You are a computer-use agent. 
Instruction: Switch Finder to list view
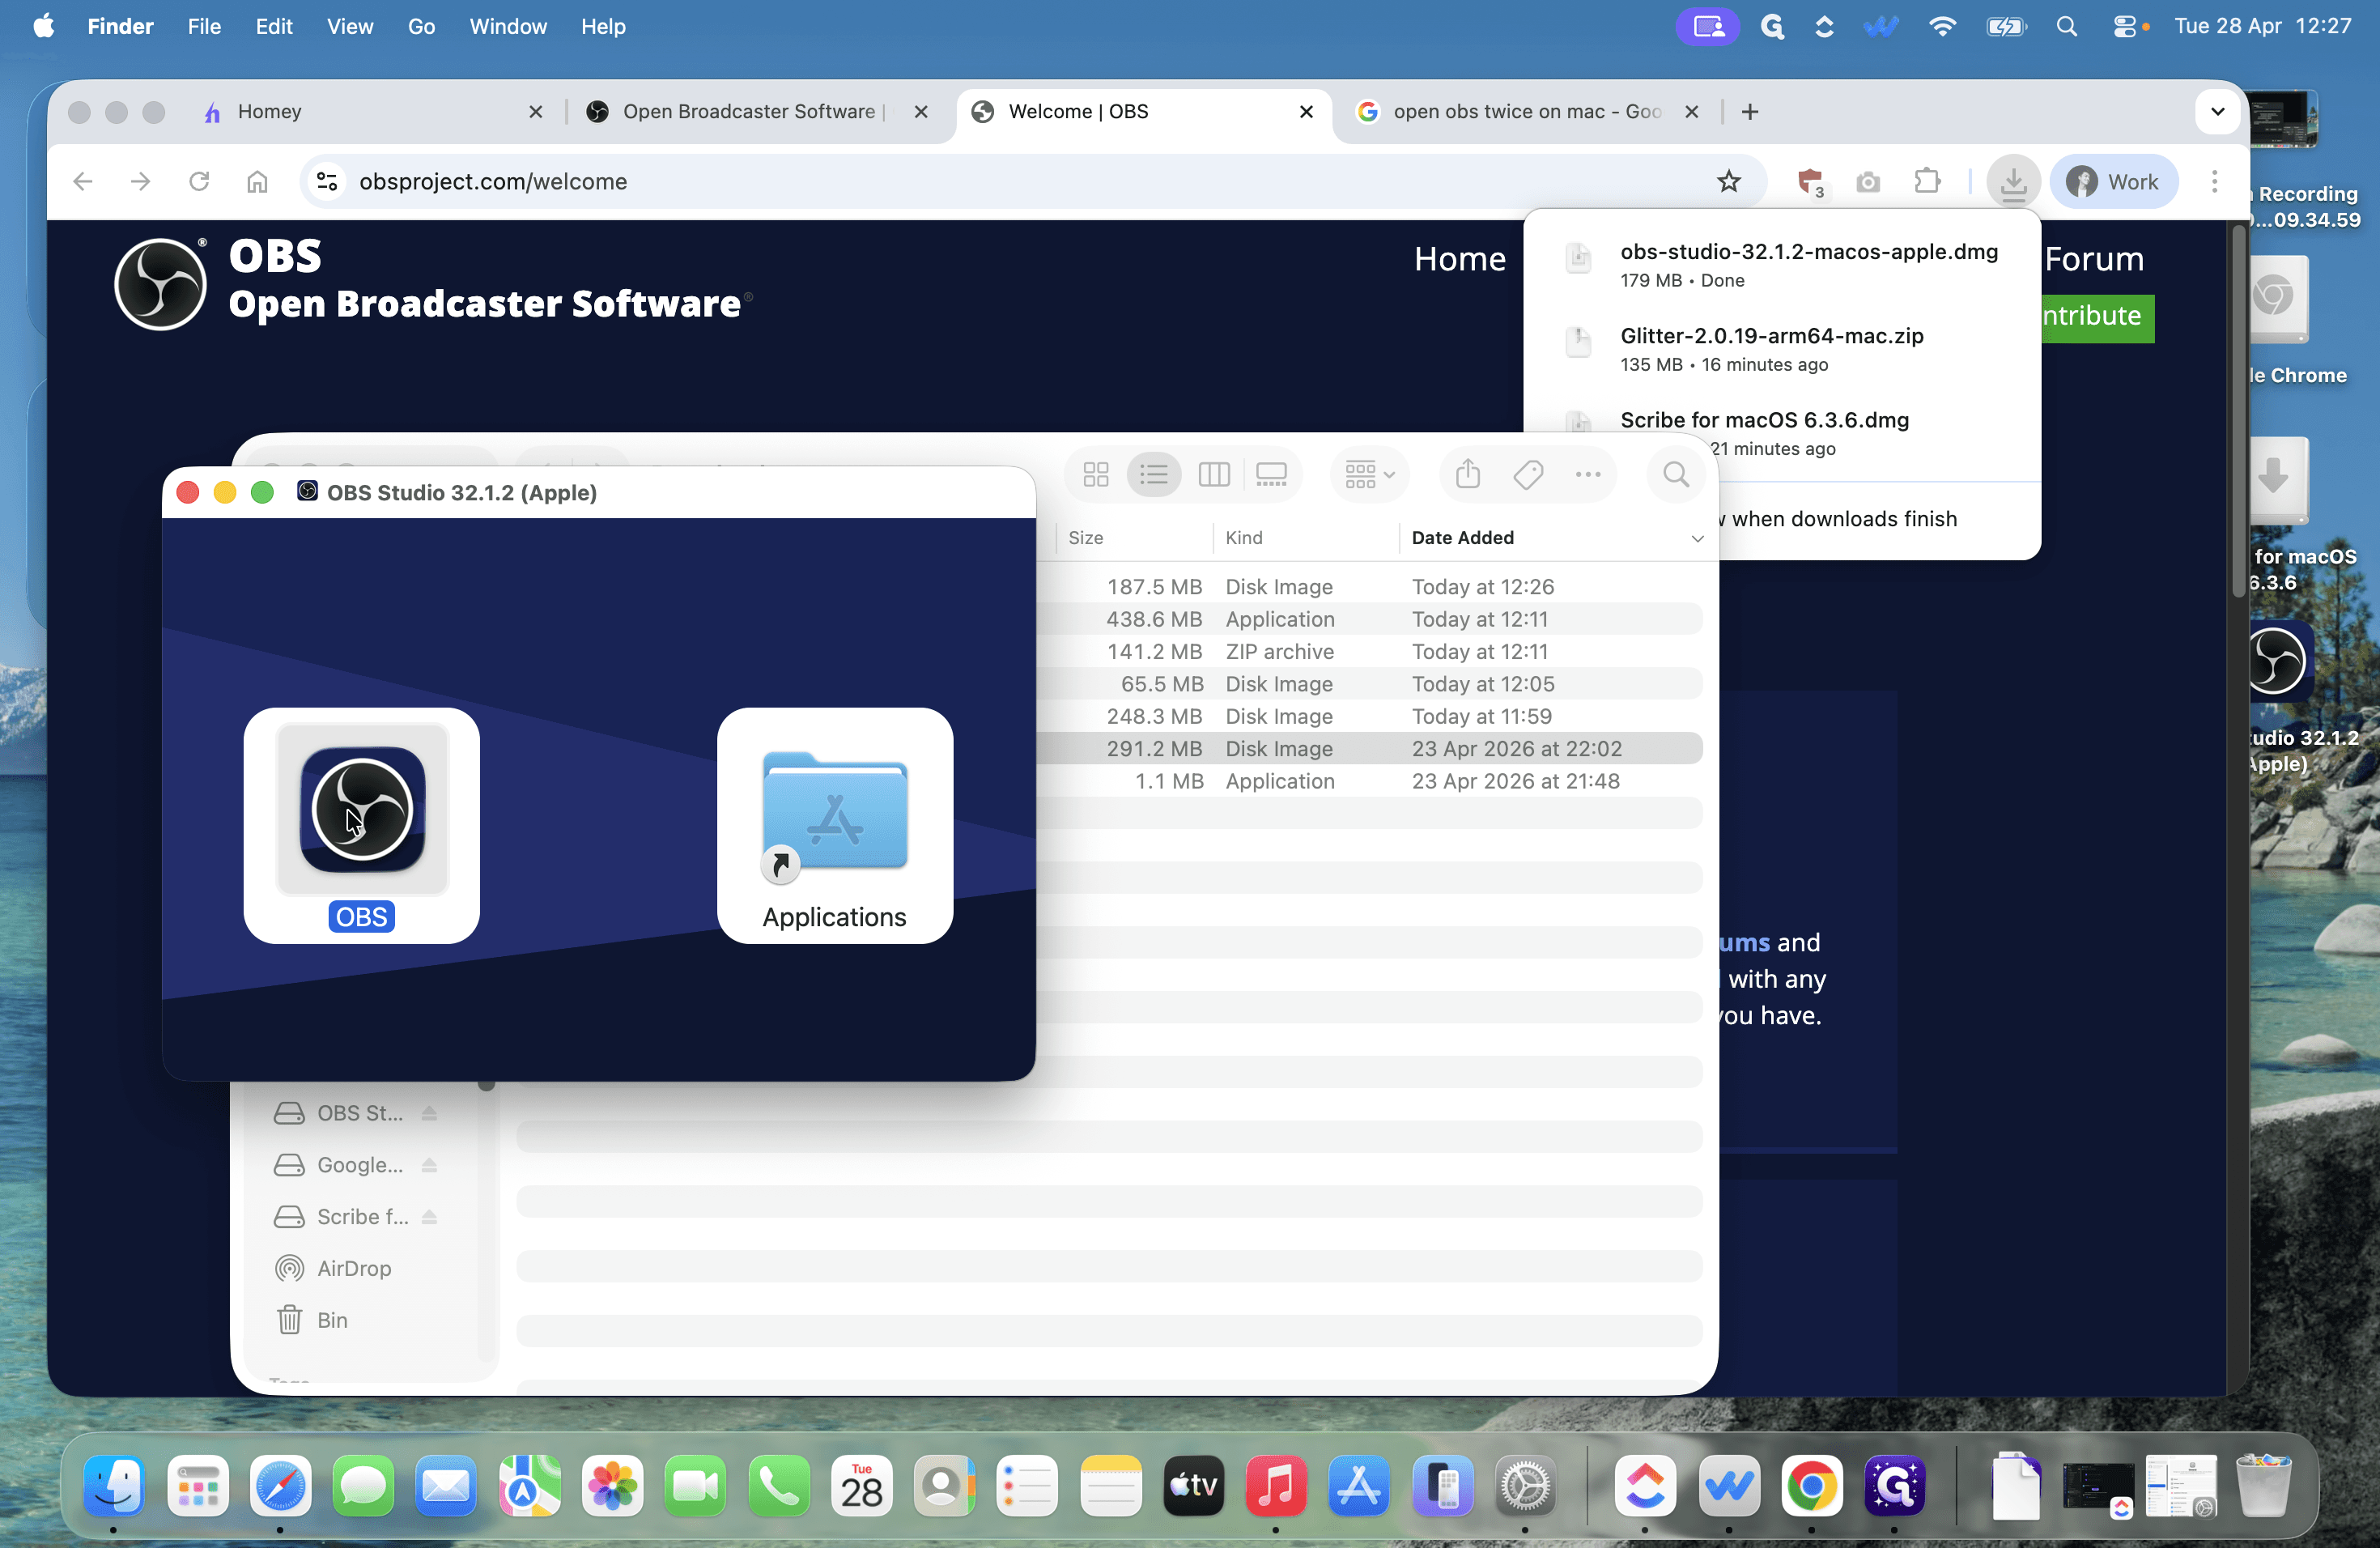point(1154,474)
